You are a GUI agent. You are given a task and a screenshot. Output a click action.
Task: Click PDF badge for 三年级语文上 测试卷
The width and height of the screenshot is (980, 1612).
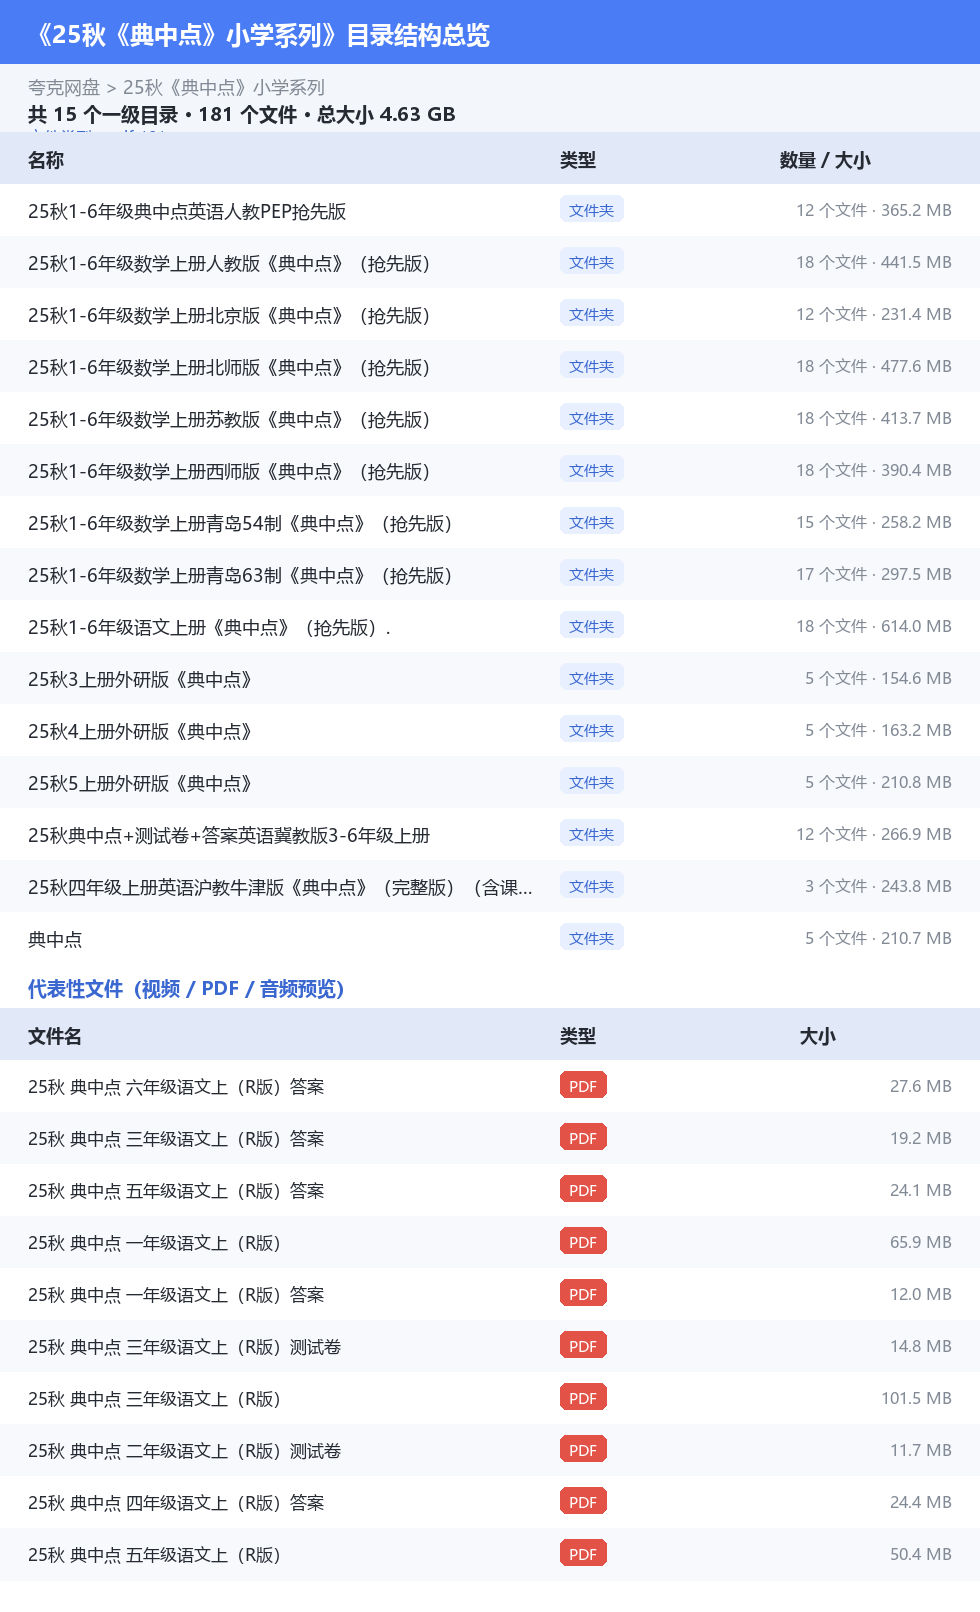point(583,1346)
